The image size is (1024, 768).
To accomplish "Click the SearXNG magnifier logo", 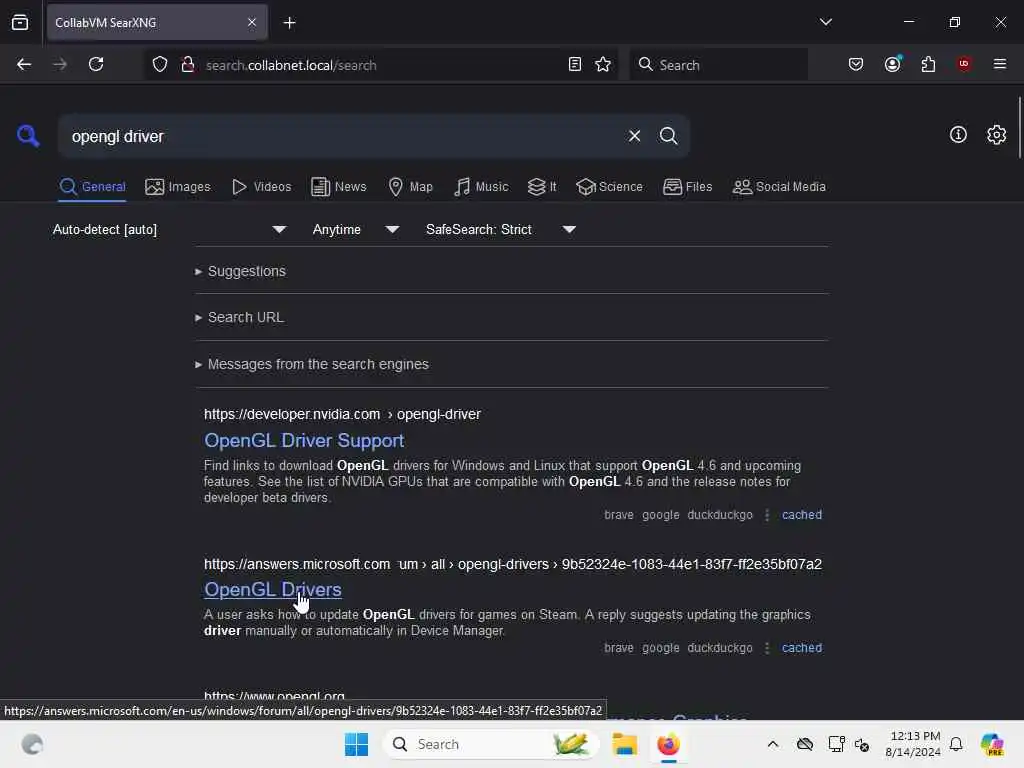I will click(x=28, y=136).
